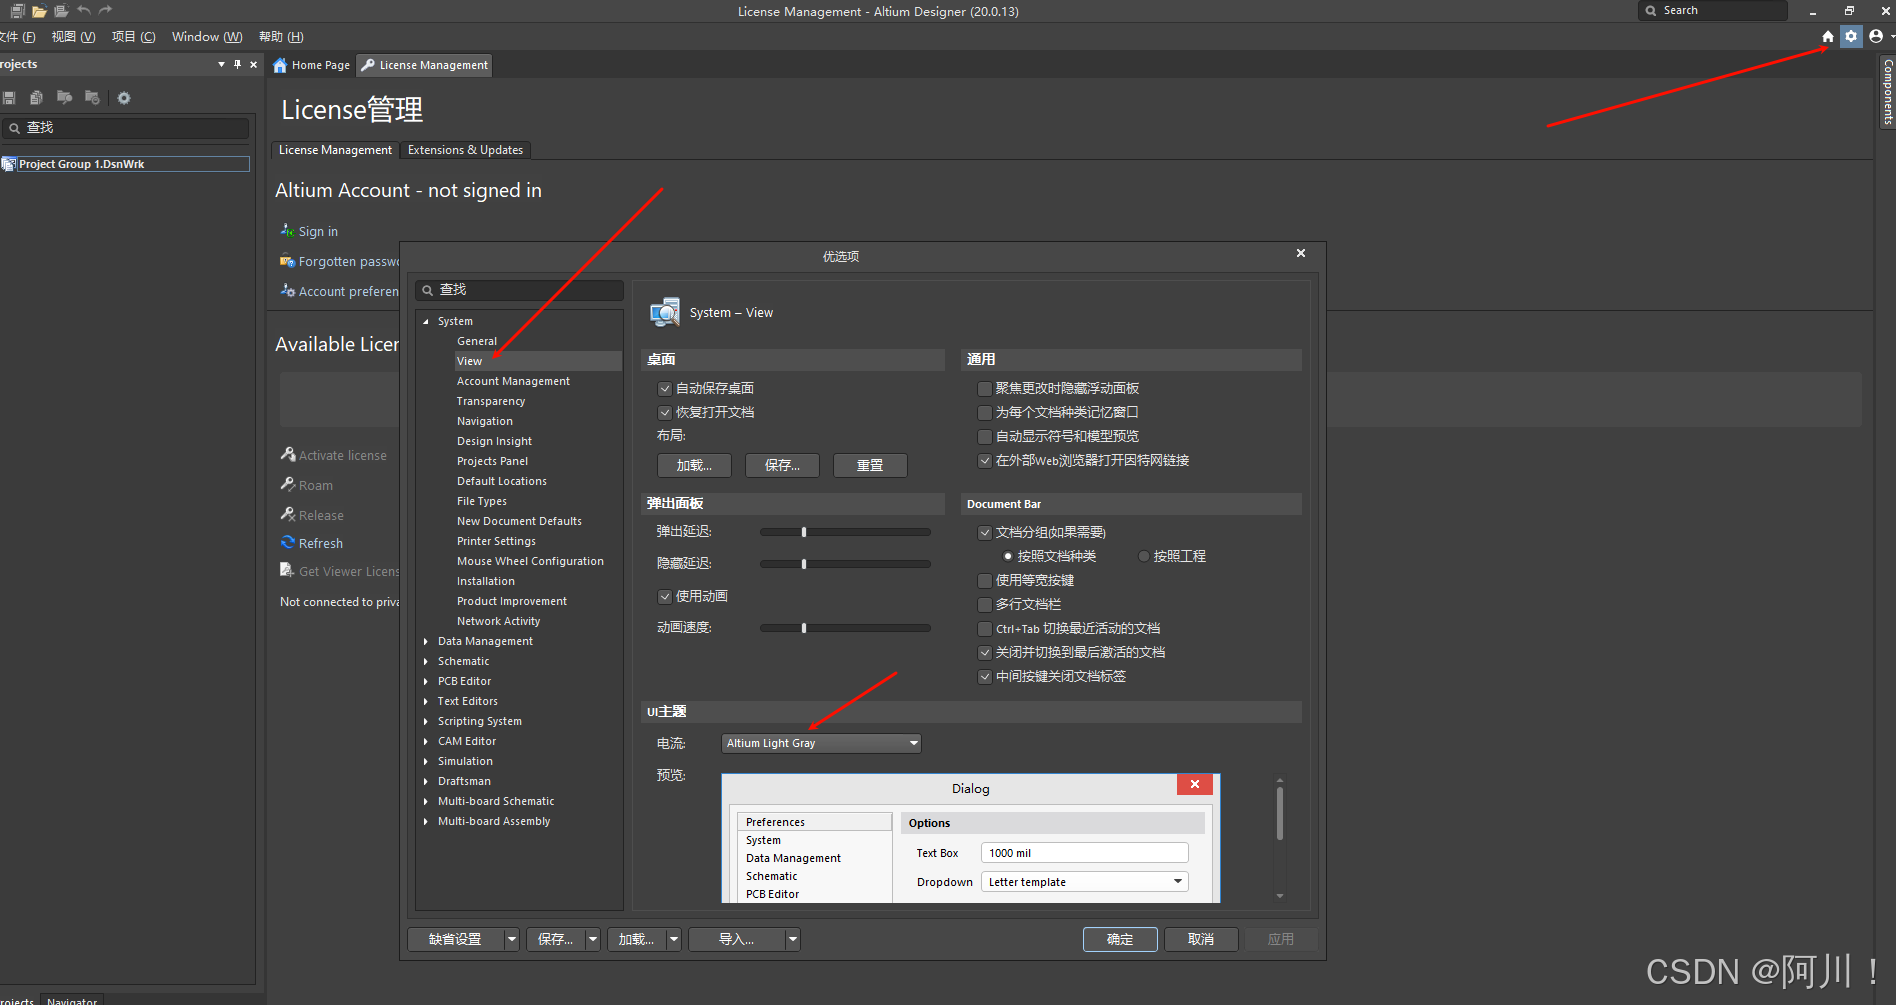Expand the Schematic tree node
1896x1005 pixels.
[x=426, y=662]
